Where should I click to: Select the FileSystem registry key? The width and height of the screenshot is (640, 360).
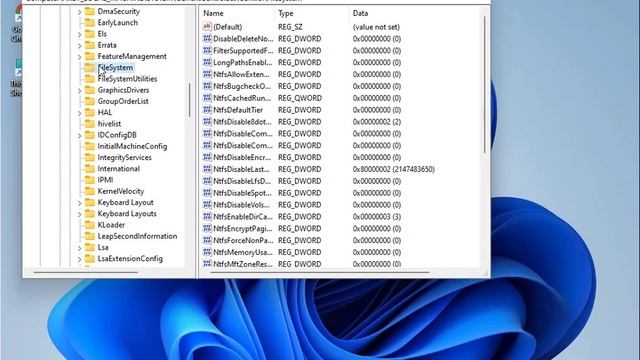(x=115, y=68)
